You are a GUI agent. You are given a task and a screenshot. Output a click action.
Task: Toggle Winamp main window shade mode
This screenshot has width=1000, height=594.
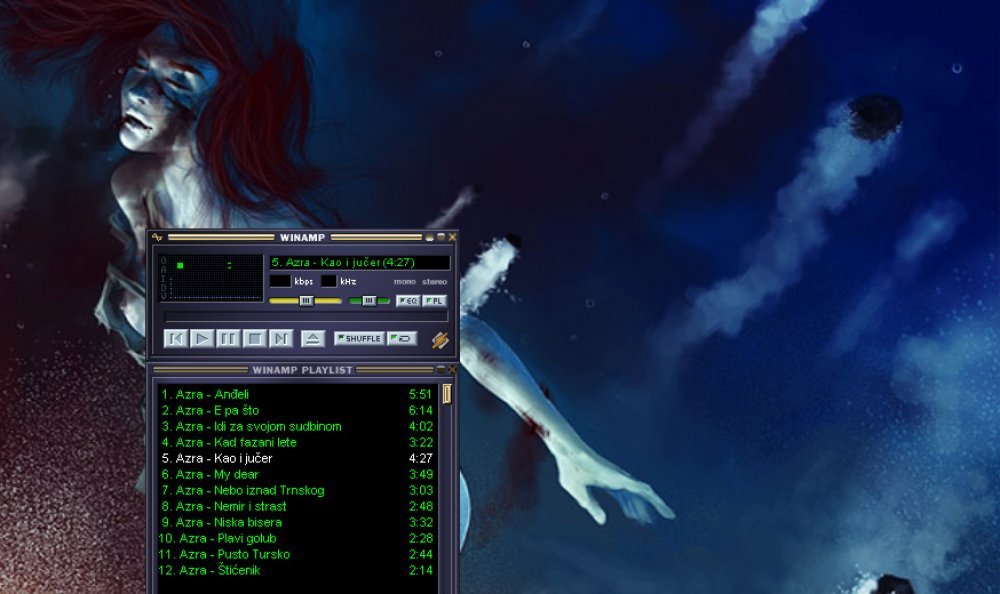tap(441, 237)
